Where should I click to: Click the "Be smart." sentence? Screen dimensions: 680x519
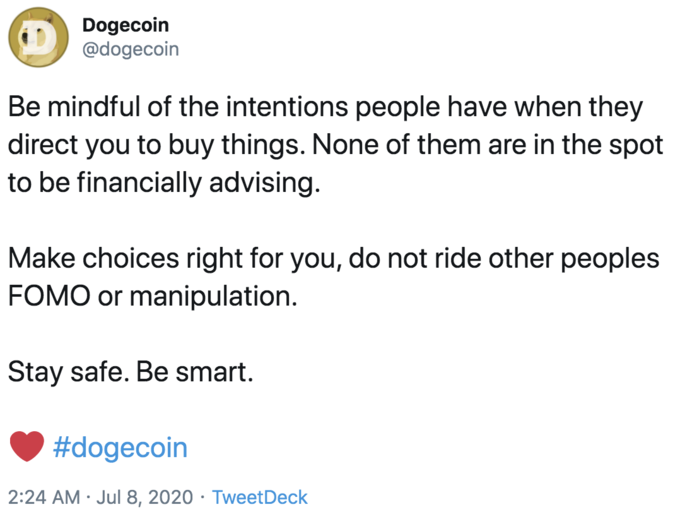(195, 372)
